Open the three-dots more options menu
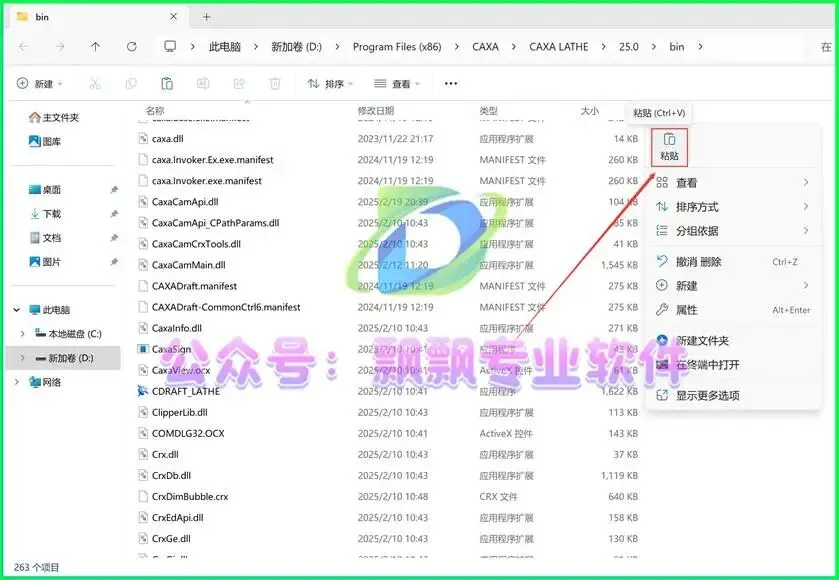 tap(451, 83)
